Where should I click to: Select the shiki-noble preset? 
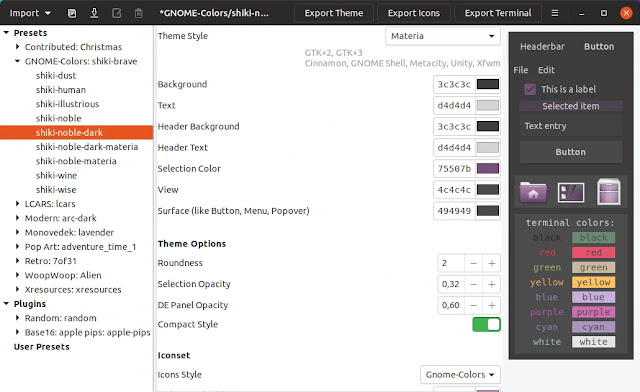[x=58, y=118]
